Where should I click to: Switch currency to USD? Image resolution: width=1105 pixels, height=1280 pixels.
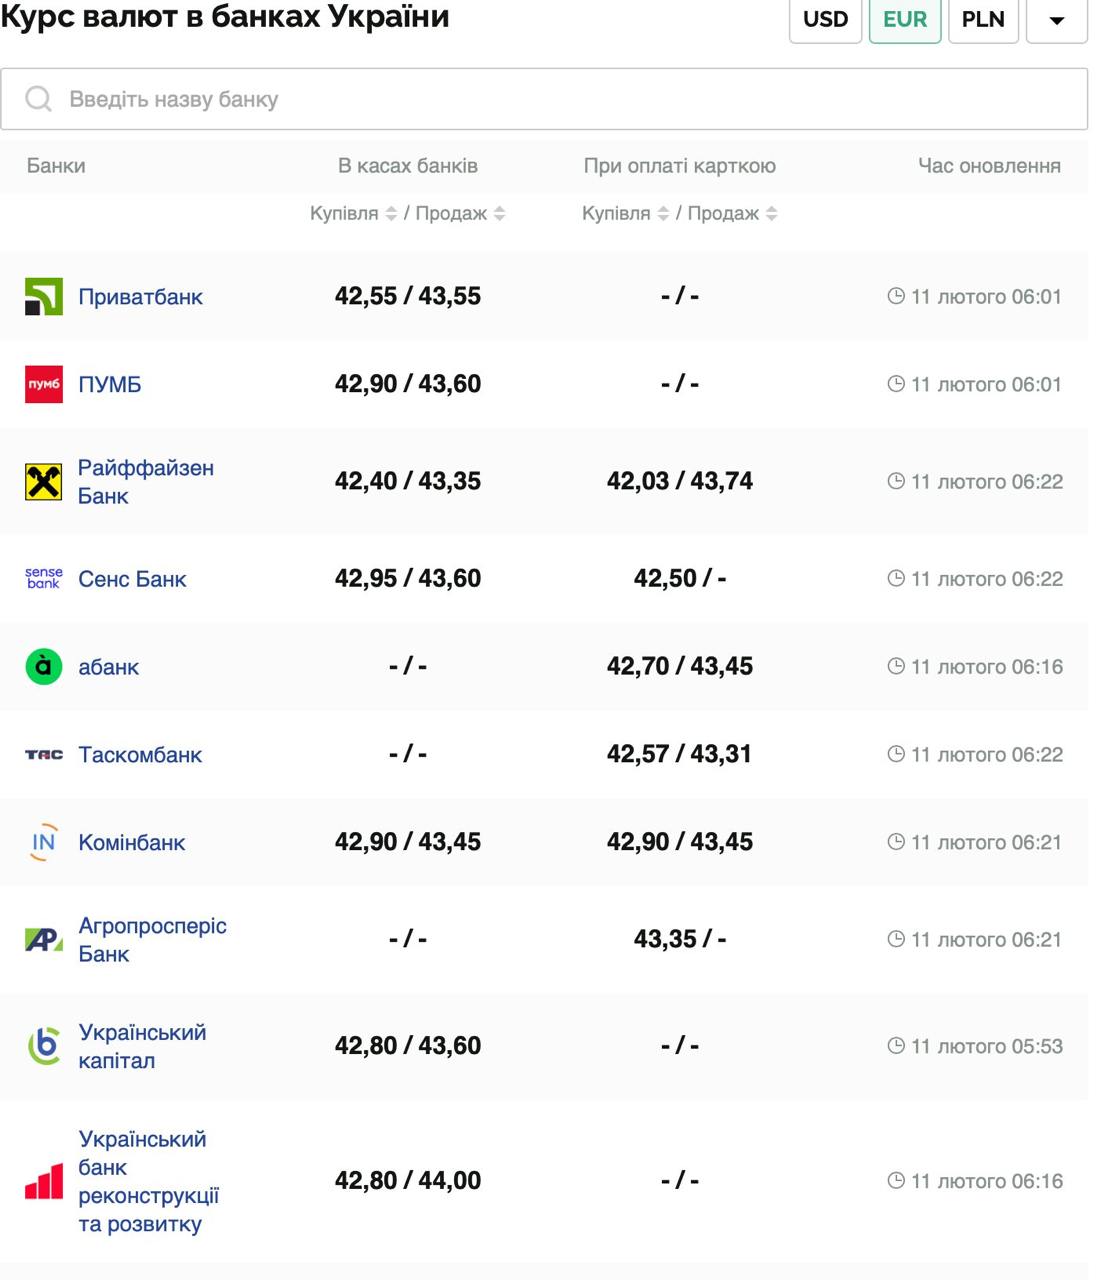point(825,20)
